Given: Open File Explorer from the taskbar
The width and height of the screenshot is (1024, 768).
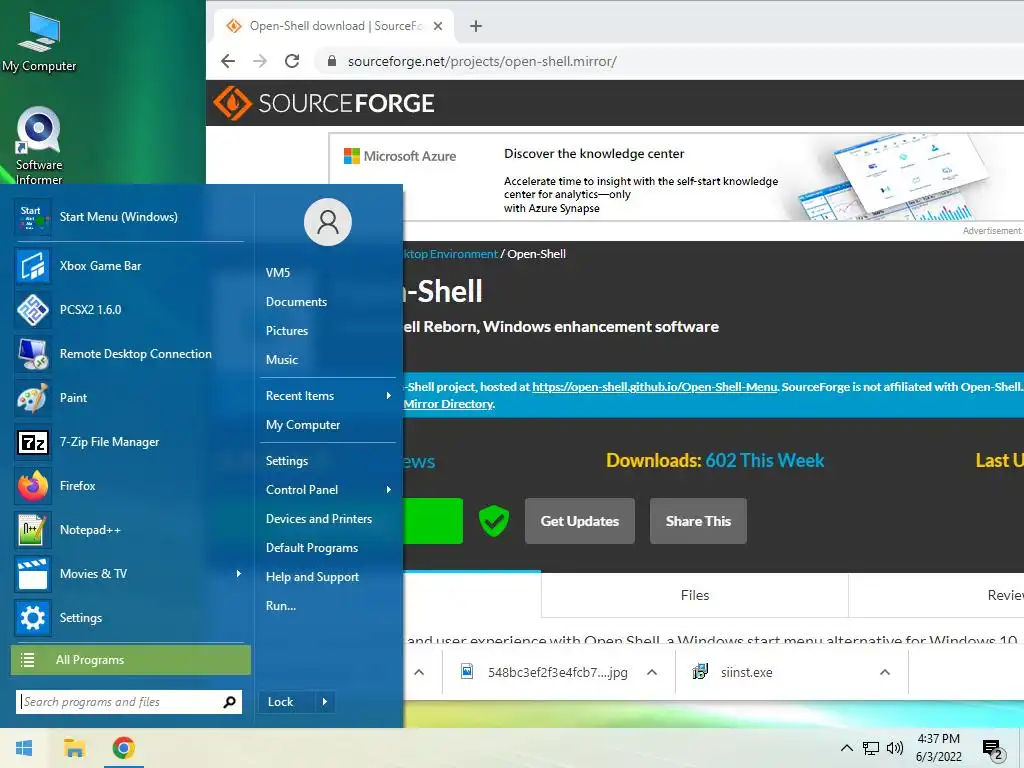Looking at the screenshot, I should coord(74,748).
